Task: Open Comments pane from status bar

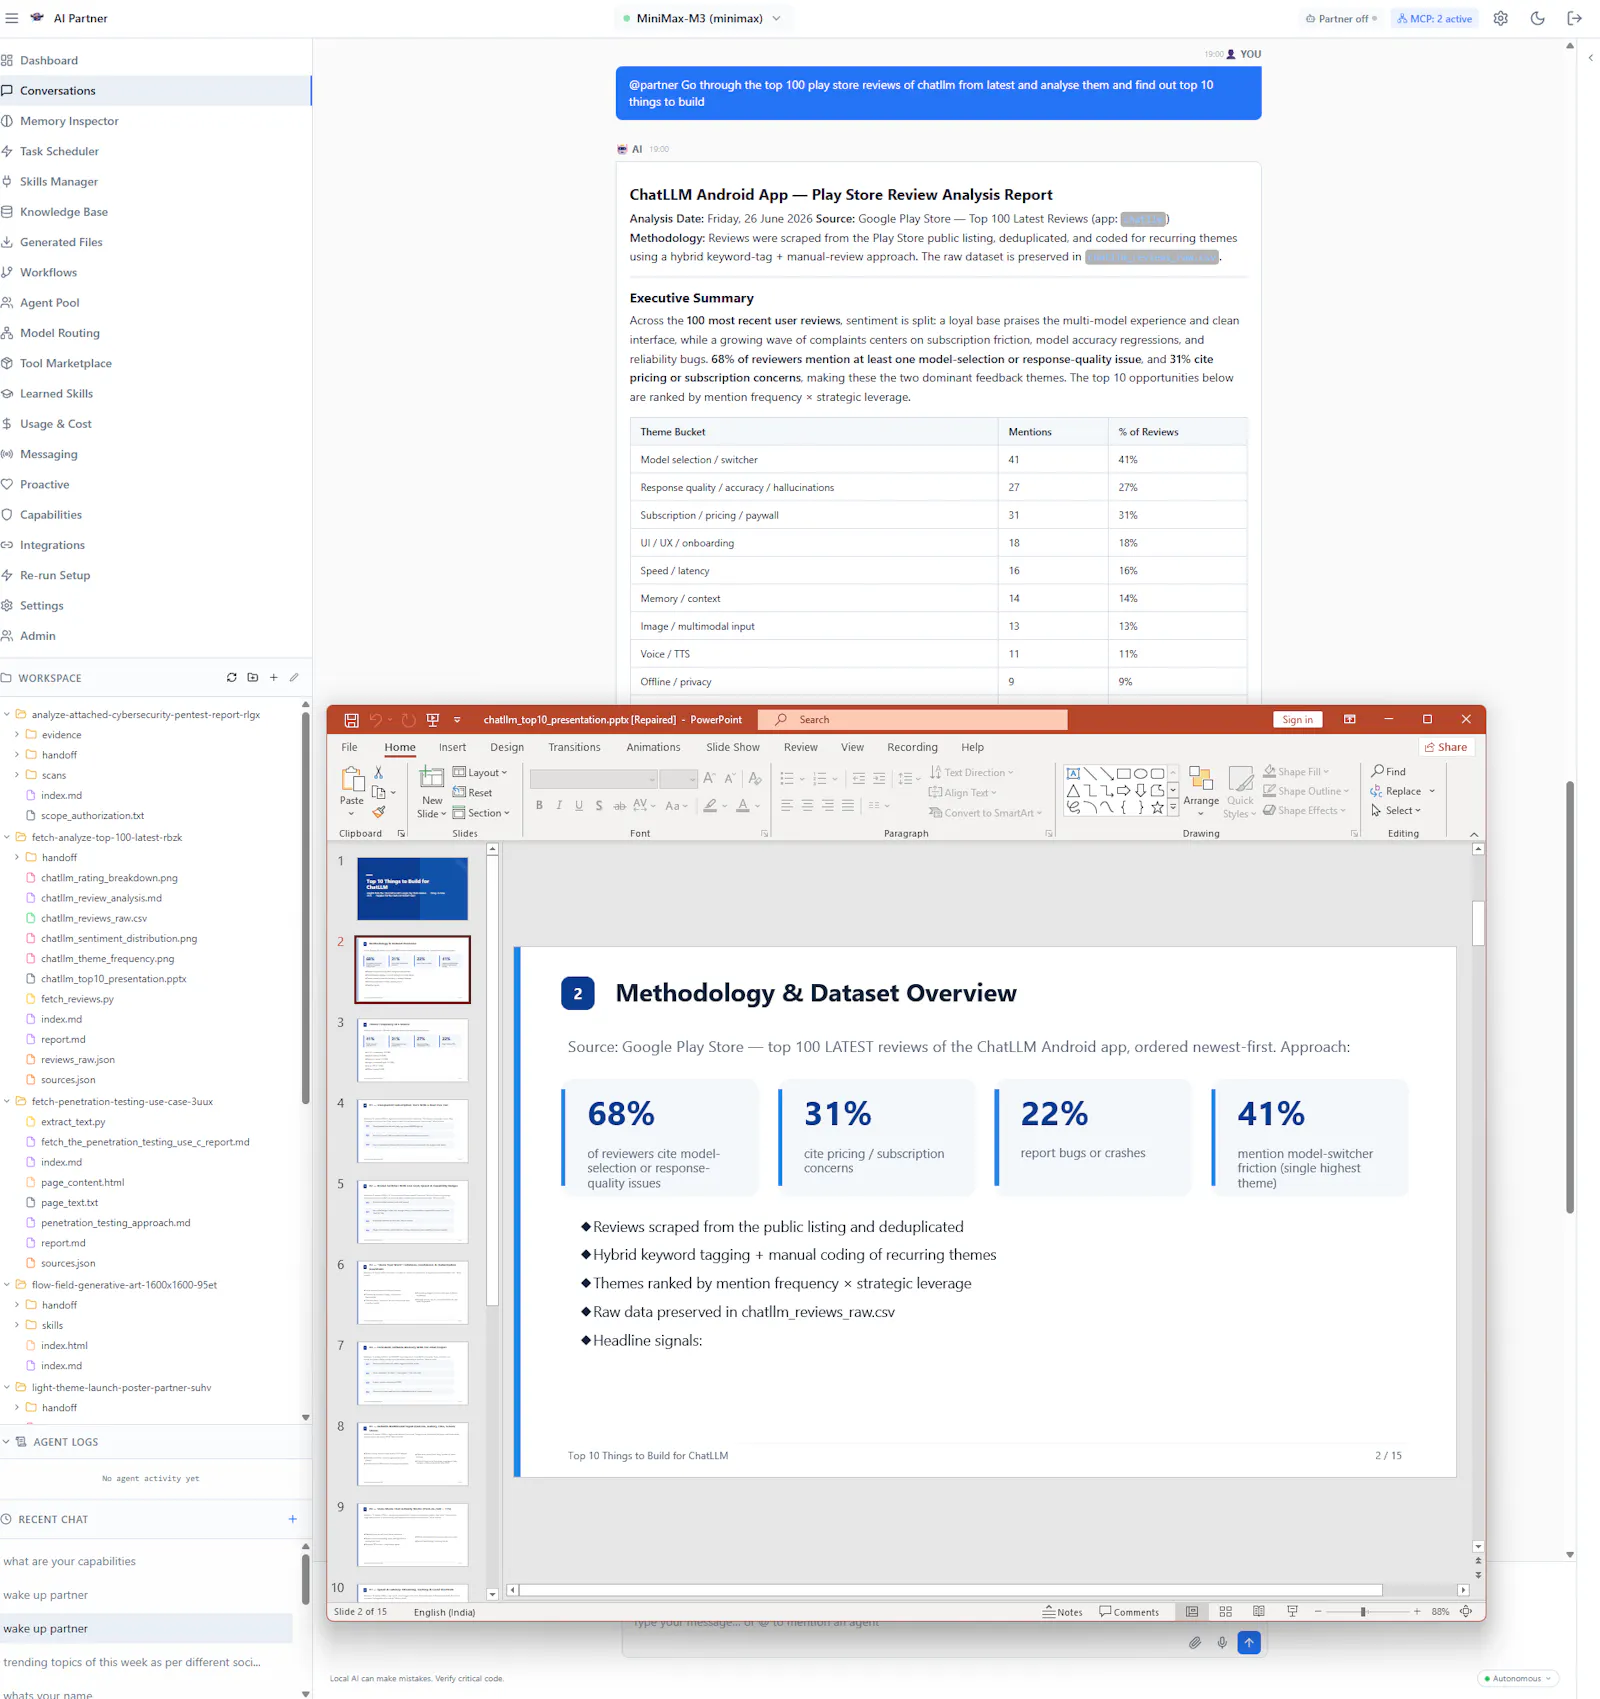Action: [1129, 1612]
